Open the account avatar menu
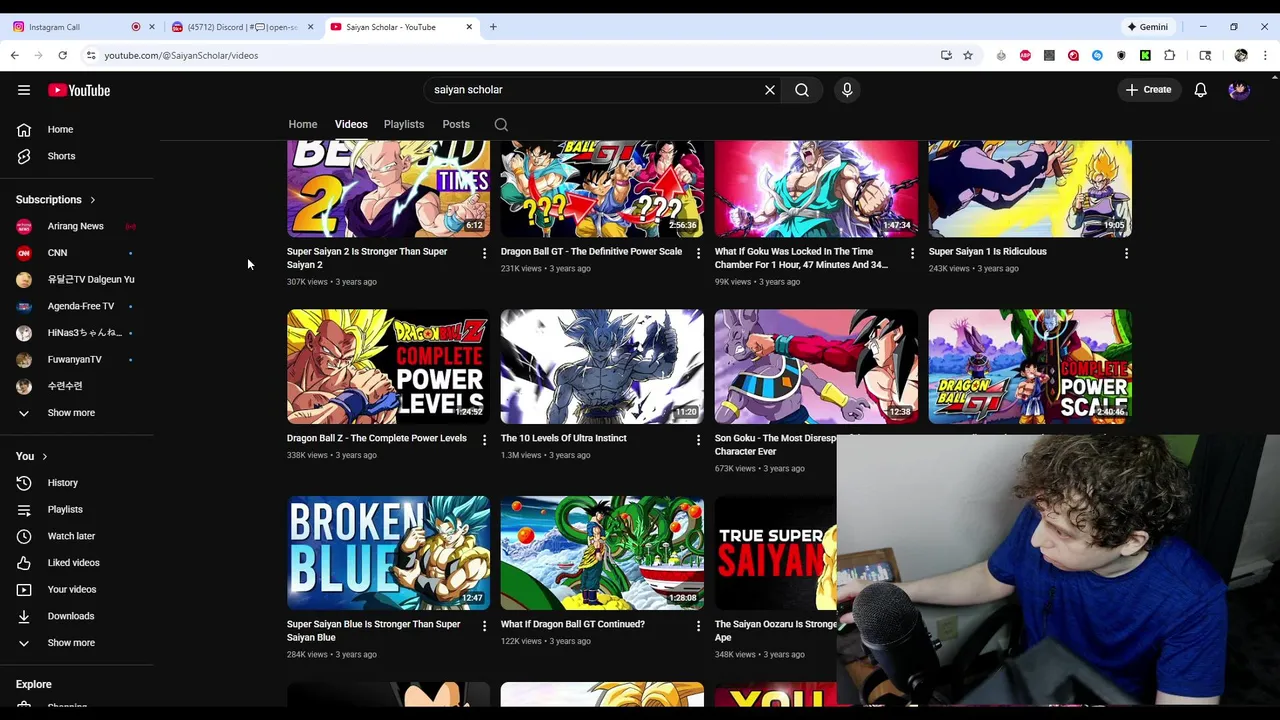The height and width of the screenshot is (720, 1280). pyautogui.click(x=1239, y=90)
